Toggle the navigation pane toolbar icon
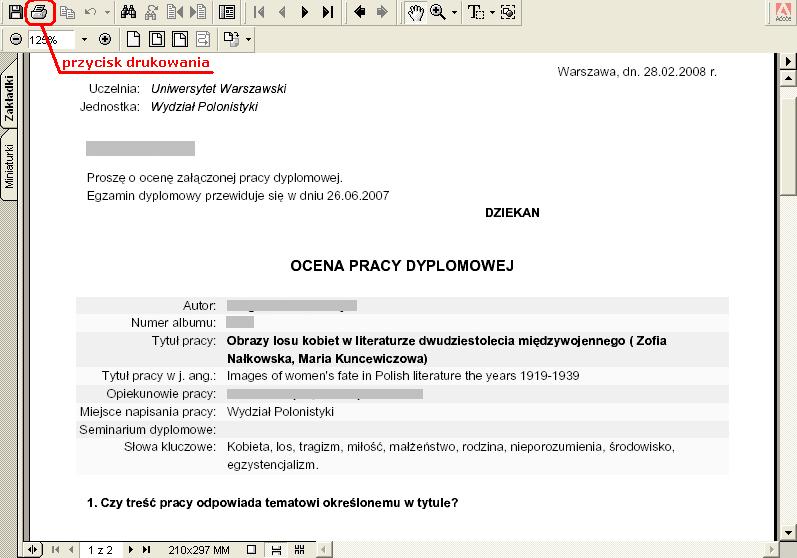The height and width of the screenshot is (558, 797). 227,12
